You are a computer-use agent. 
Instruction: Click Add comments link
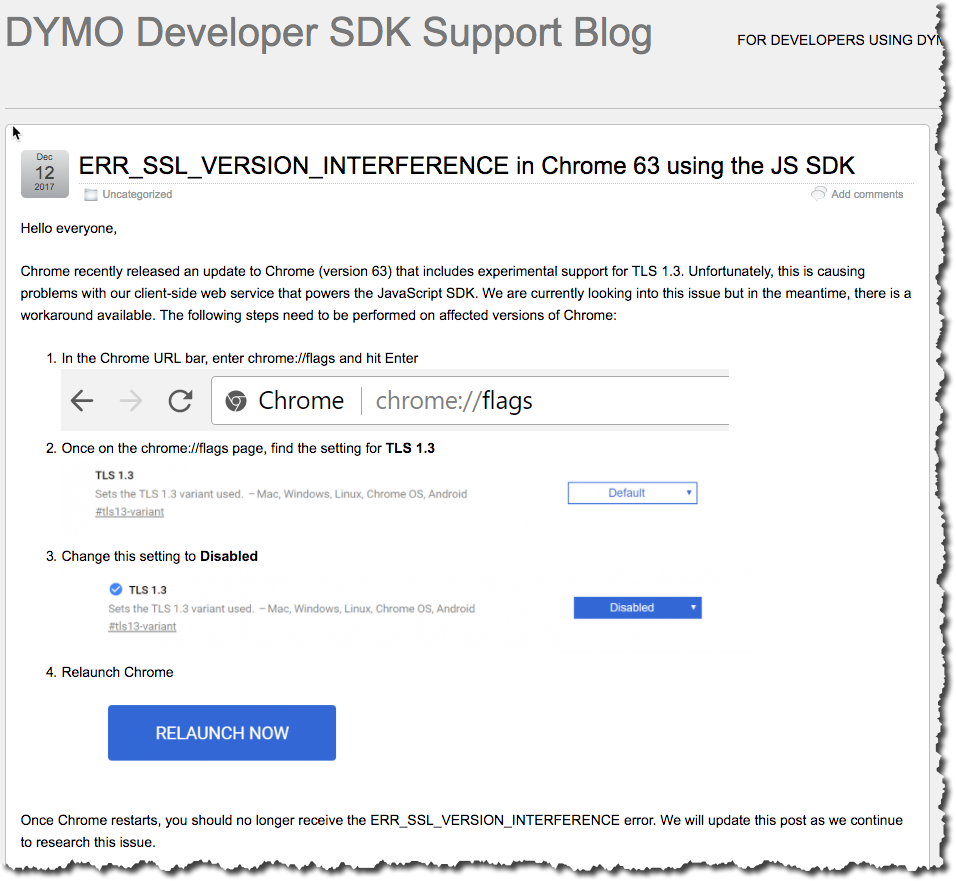[867, 194]
